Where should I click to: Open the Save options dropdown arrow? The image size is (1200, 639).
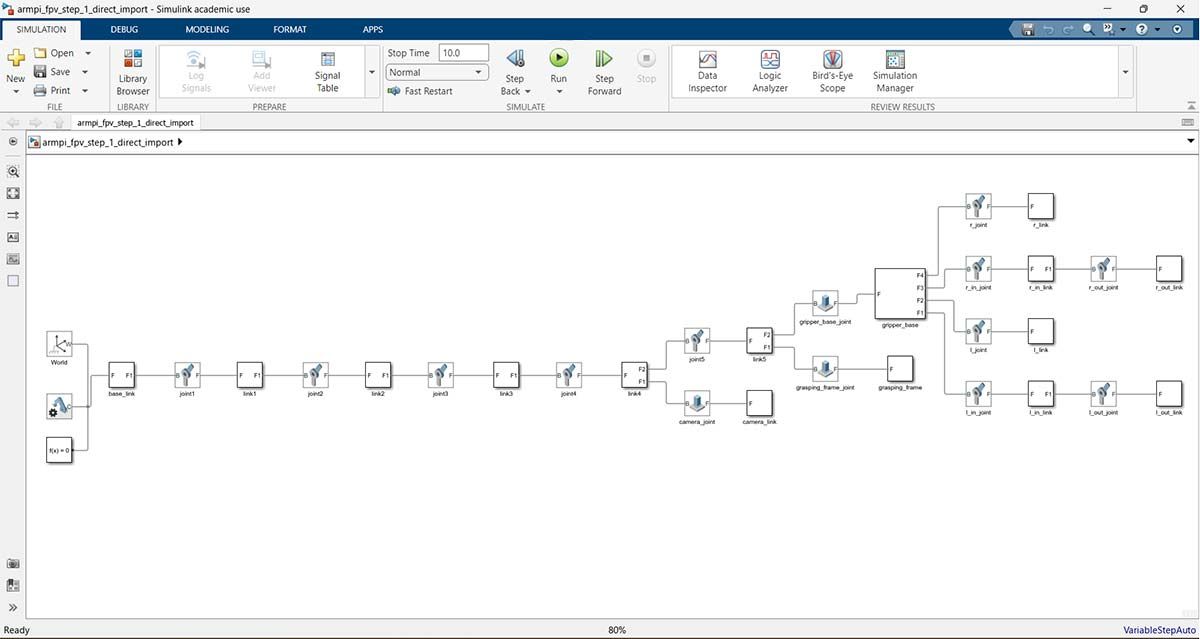87,72
